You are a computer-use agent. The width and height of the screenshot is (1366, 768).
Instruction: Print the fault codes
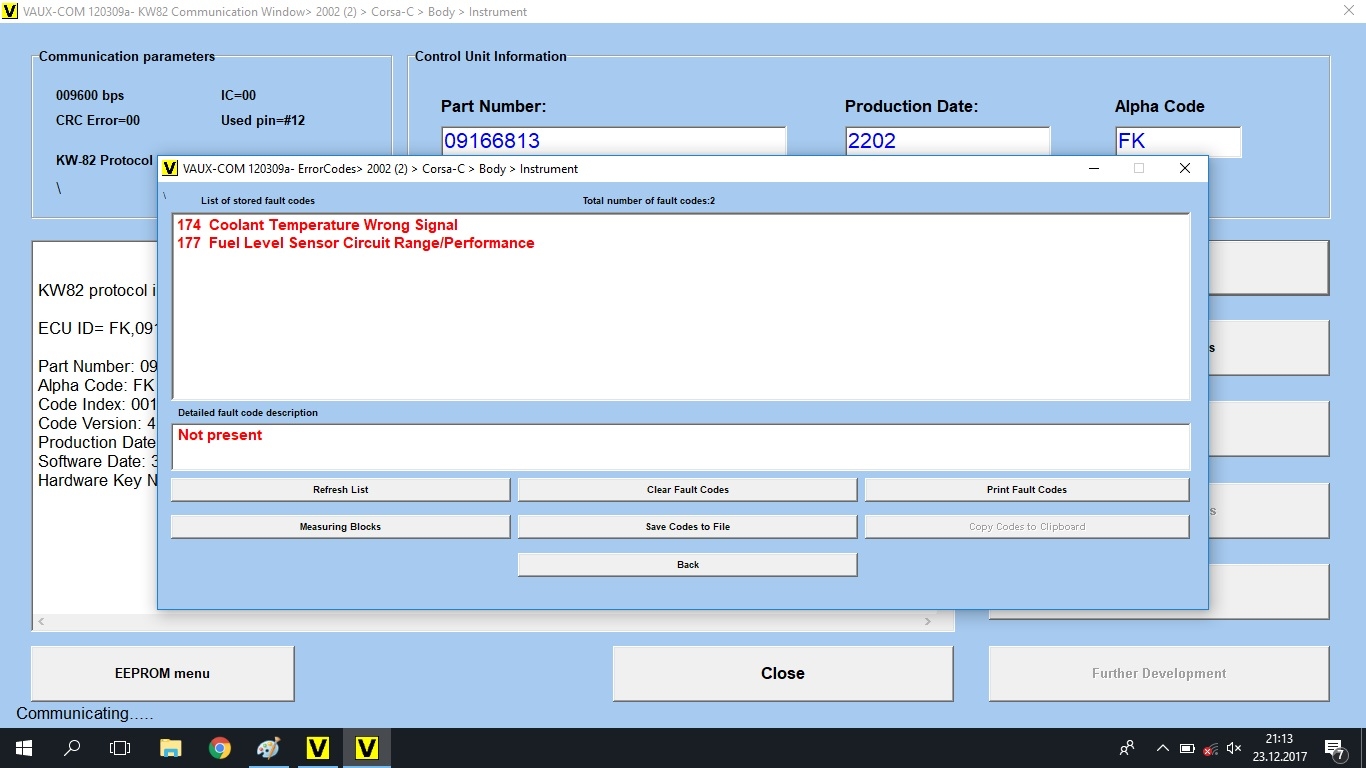[1026, 489]
